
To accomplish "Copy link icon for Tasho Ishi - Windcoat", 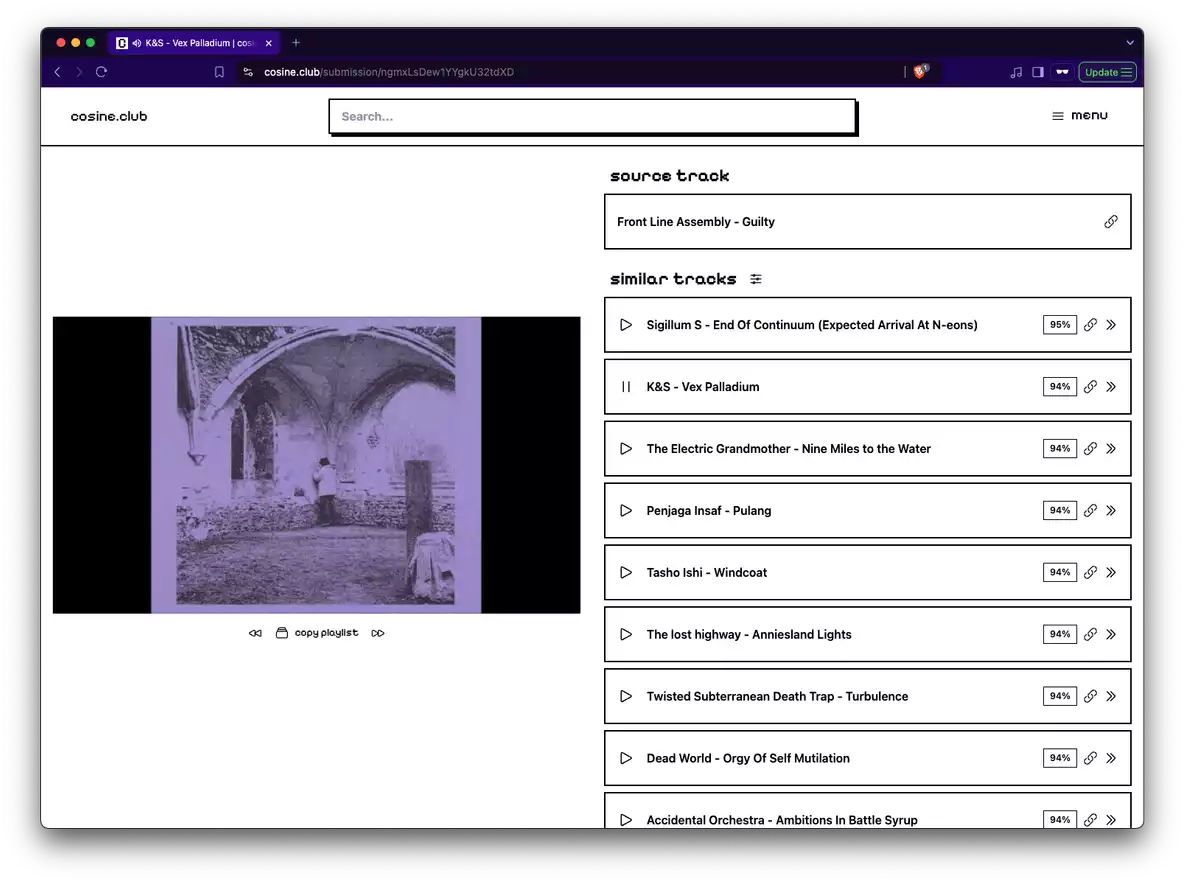I will coord(1090,573).
